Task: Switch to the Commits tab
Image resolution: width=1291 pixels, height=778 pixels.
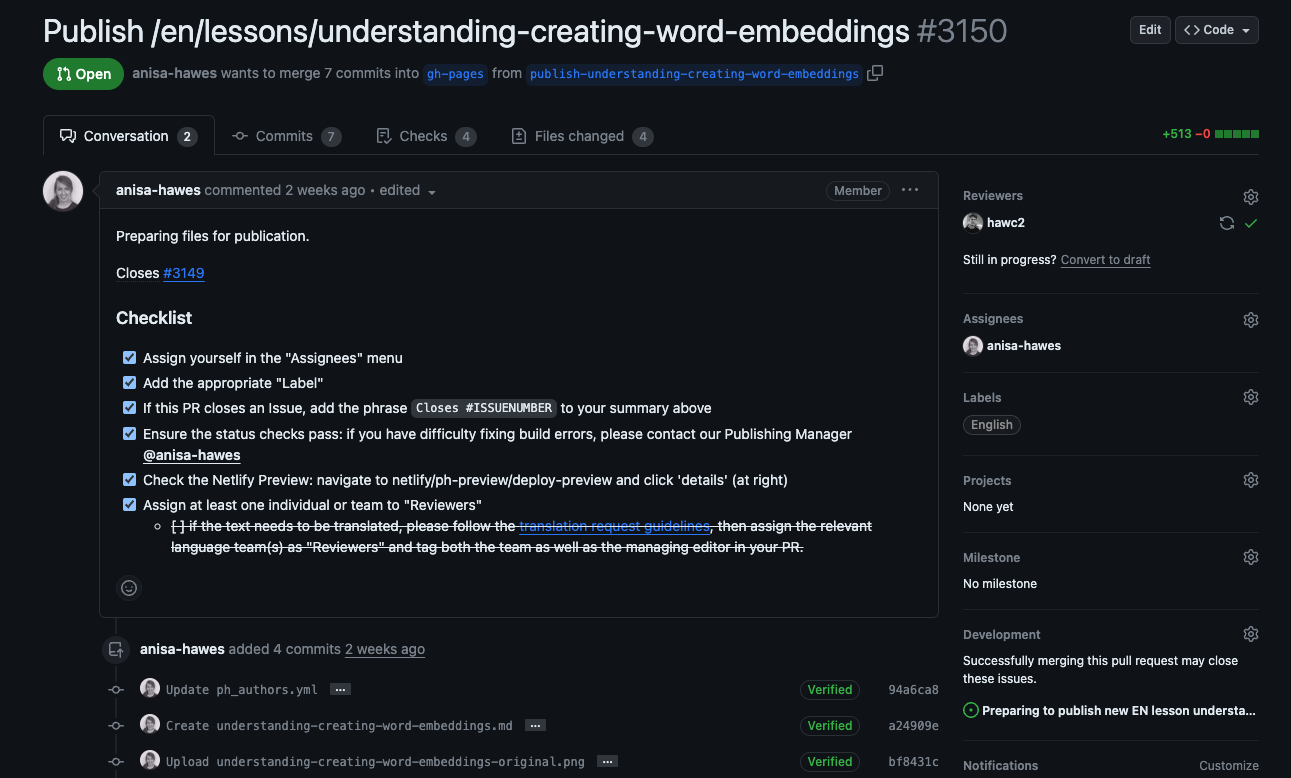Action: pyautogui.click(x=285, y=136)
